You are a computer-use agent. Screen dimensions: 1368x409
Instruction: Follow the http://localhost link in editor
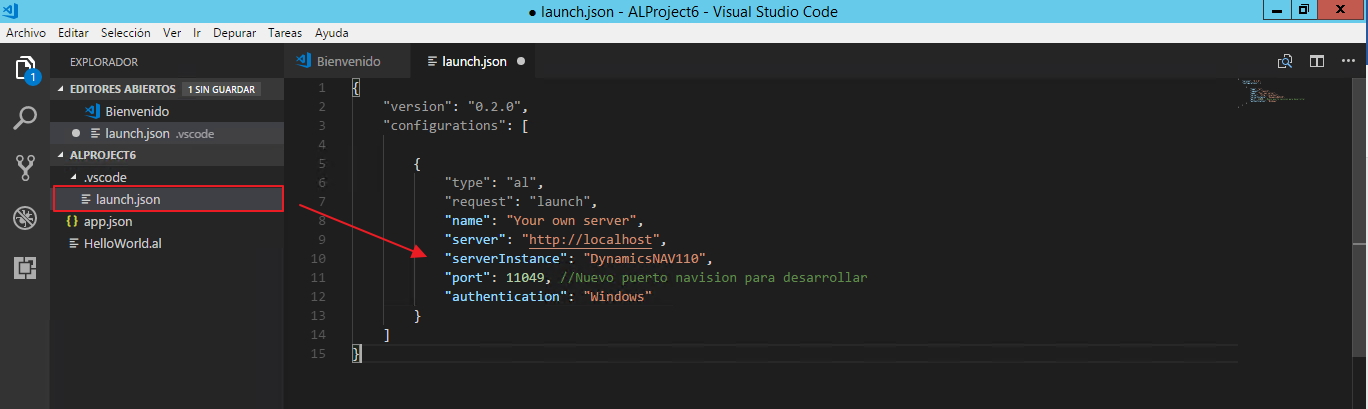coord(590,240)
